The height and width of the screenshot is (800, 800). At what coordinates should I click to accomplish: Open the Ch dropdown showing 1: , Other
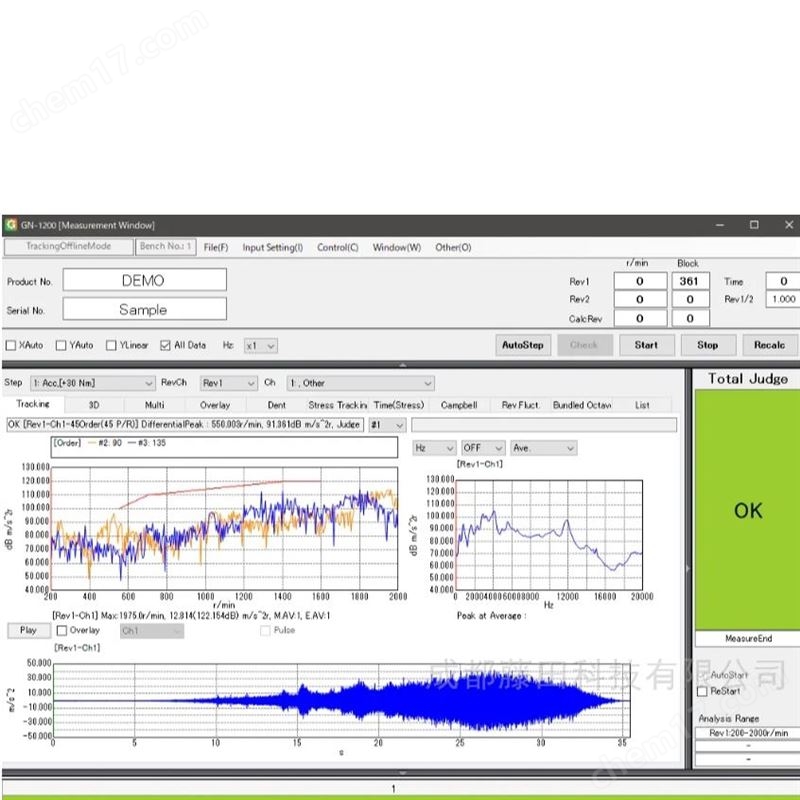(360, 383)
